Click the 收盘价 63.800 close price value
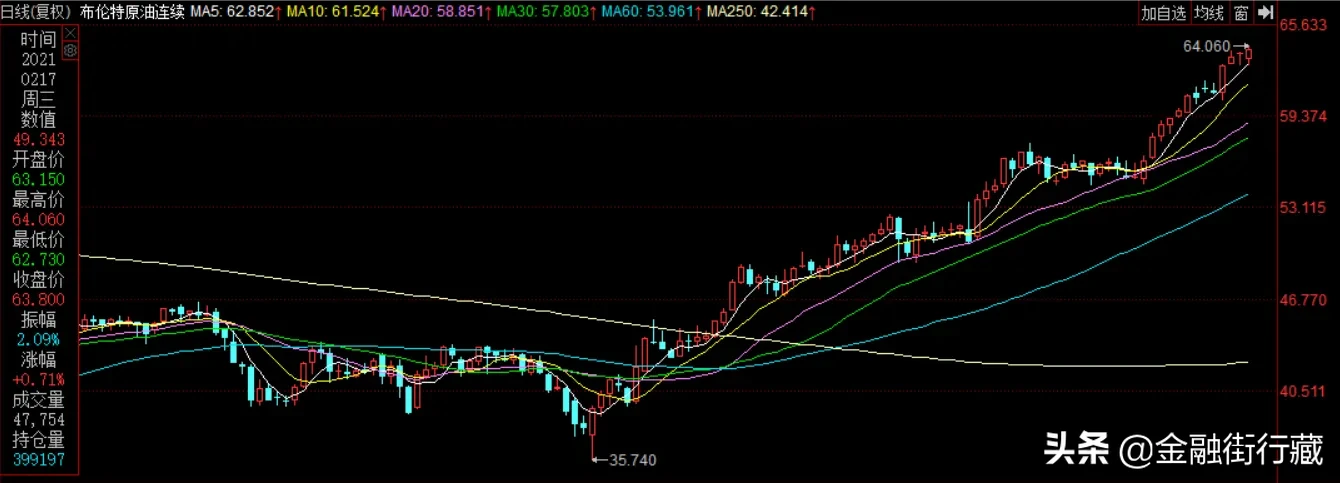 click(38, 299)
